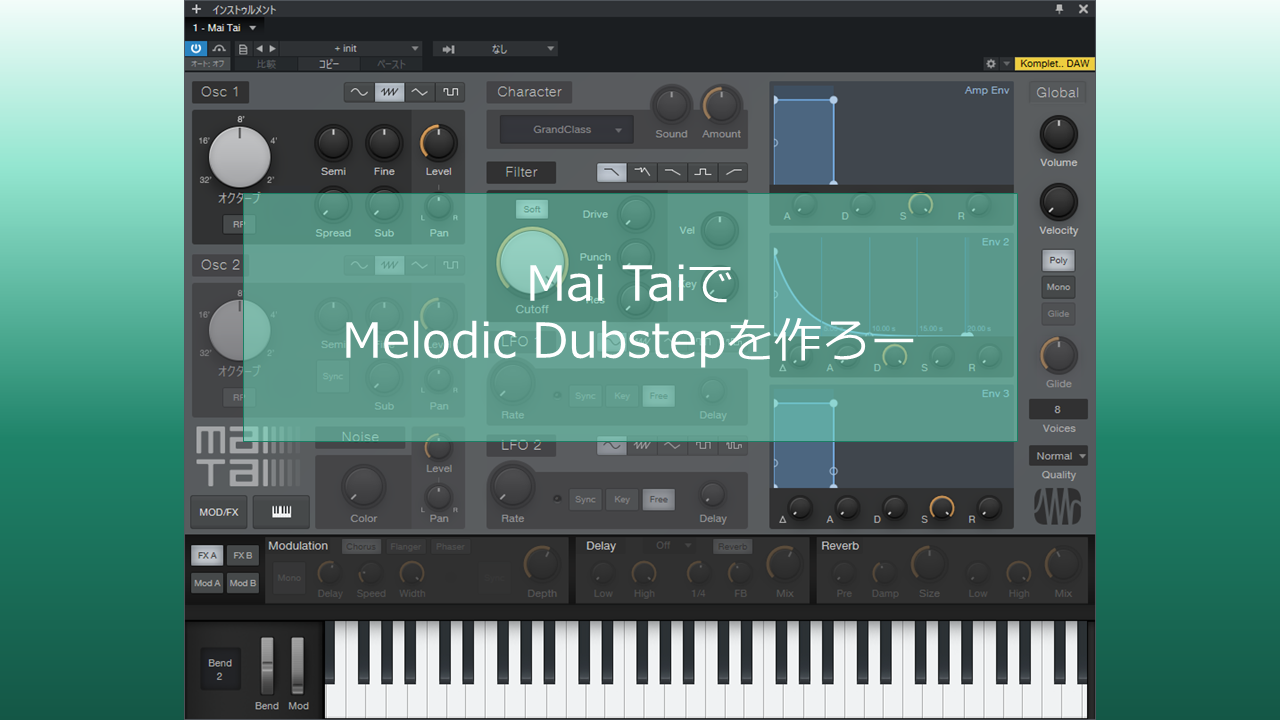Open the 1 - Mai Tai instrument dropdown
Screen dimensions: 1280x720
tap(225, 28)
